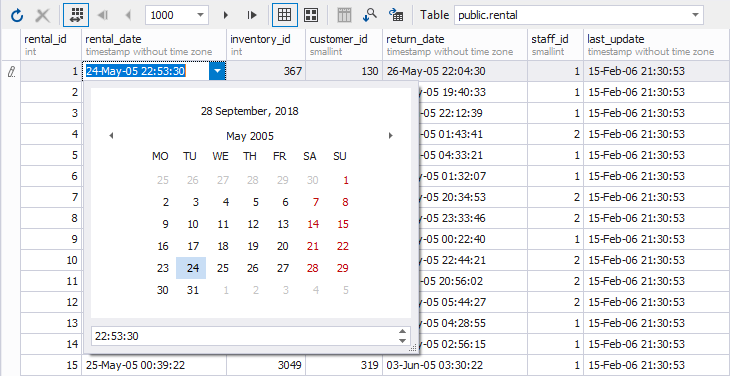730x376 pixels.
Task: Increase time with up spinner arrow
Action: point(403,331)
